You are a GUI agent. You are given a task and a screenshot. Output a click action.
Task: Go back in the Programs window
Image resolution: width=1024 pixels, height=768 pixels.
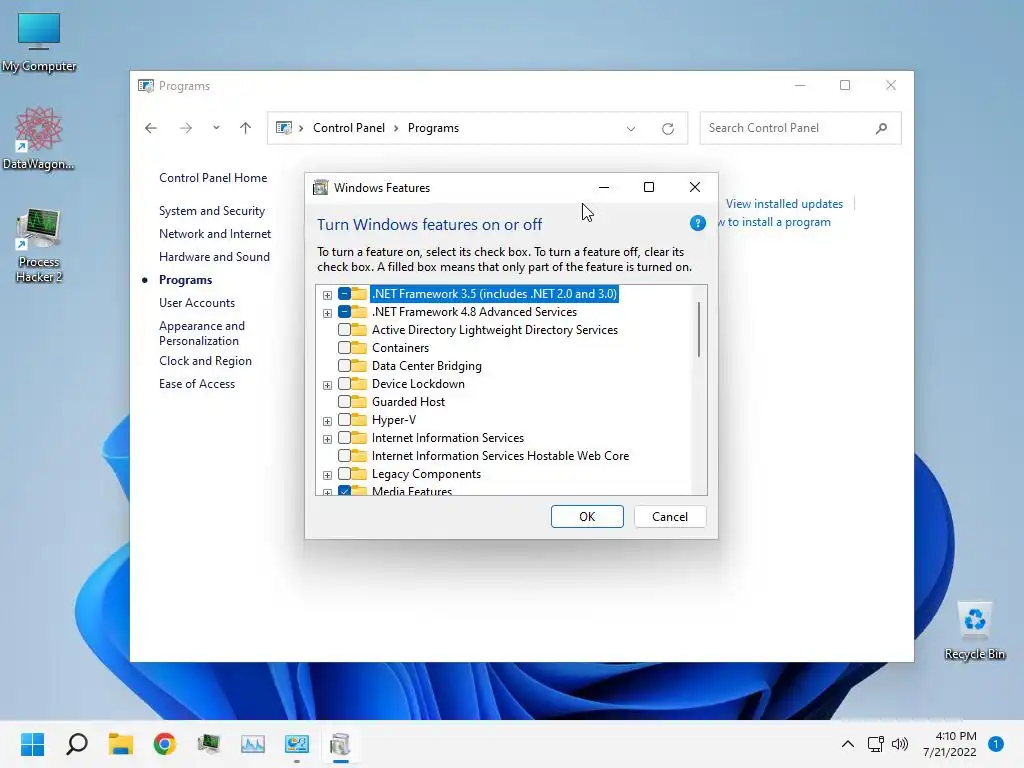[151, 128]
